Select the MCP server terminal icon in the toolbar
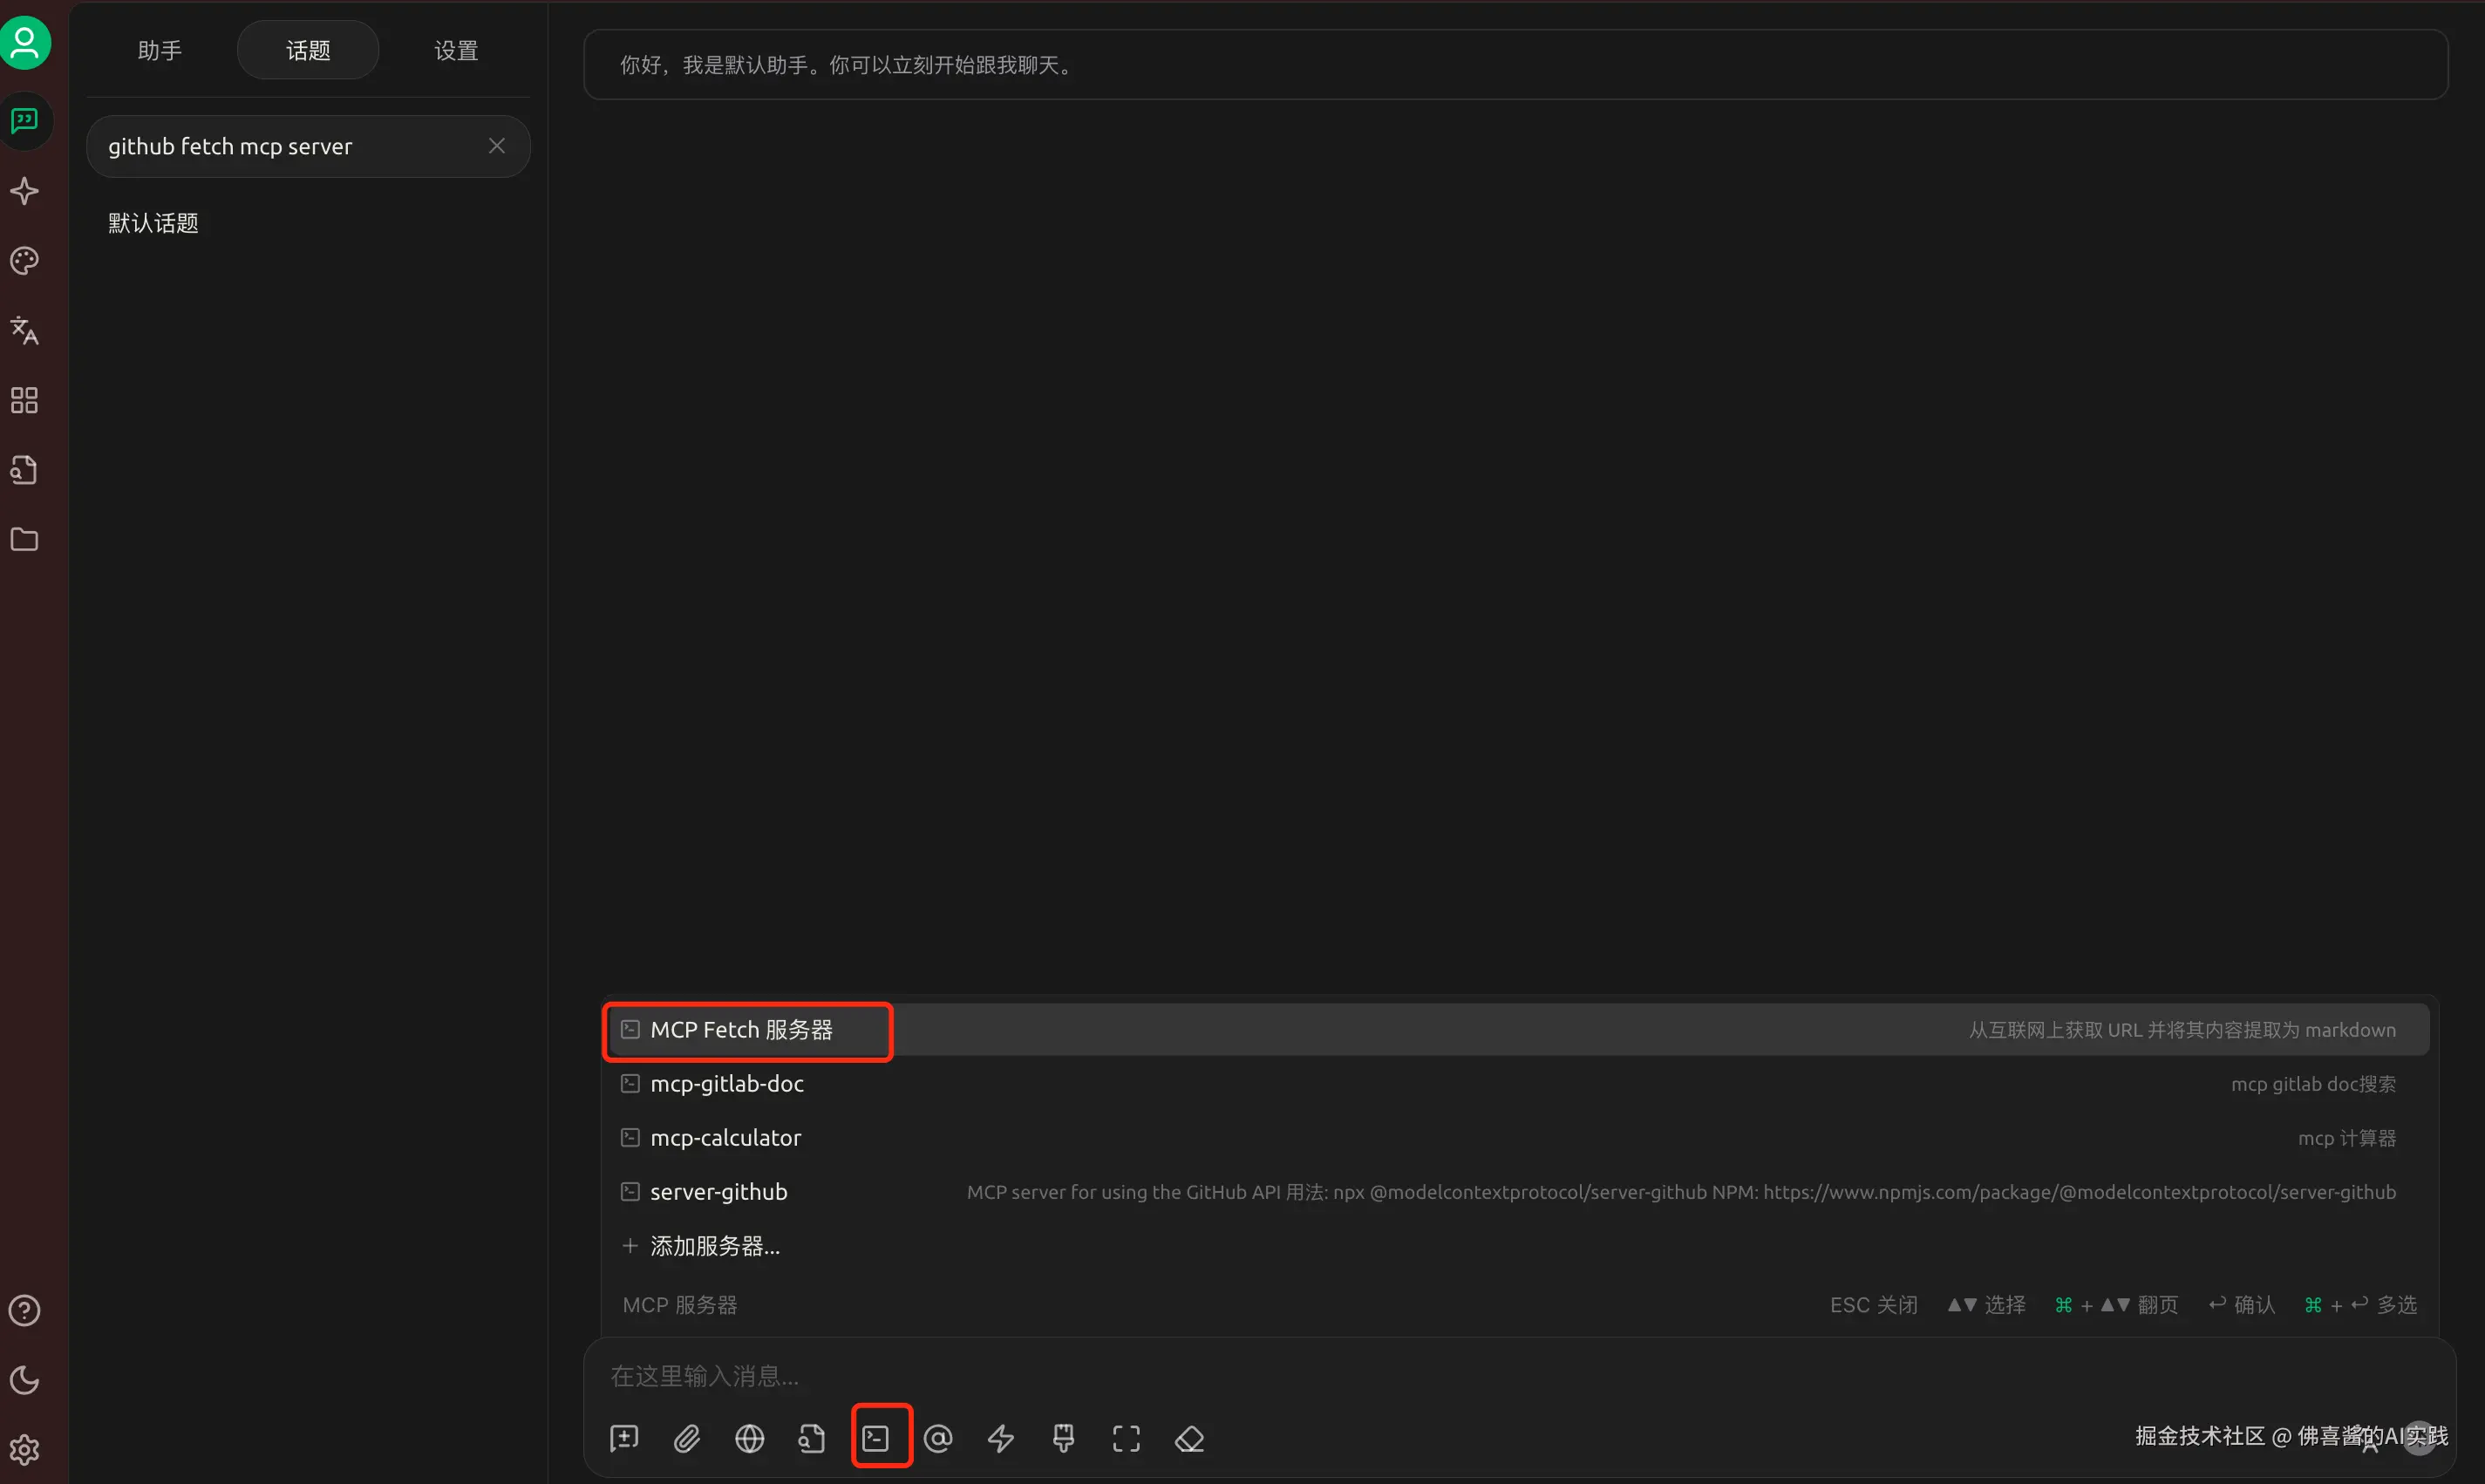The width and height of the screenshot is (2485, 1484). point(879,1438)
